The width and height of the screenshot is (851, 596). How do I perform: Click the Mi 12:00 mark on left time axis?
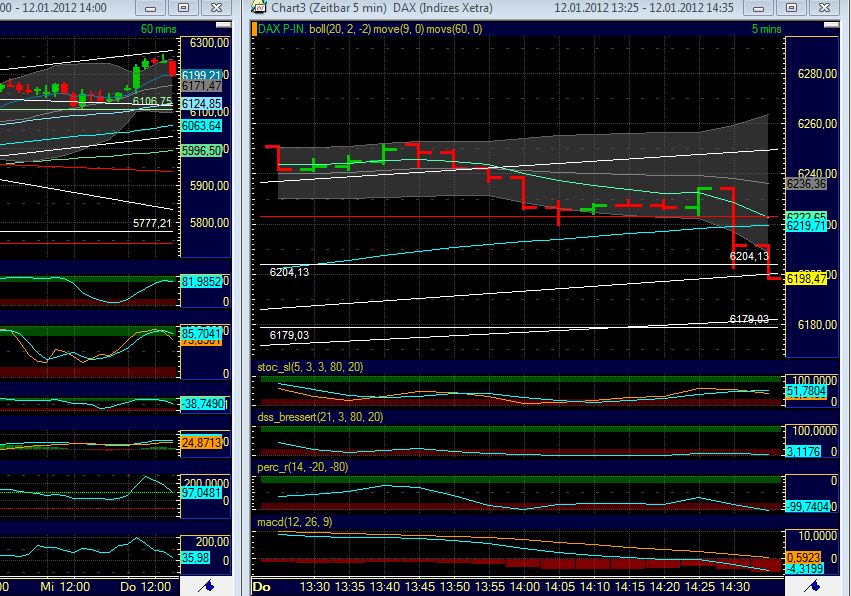[65, 587]
